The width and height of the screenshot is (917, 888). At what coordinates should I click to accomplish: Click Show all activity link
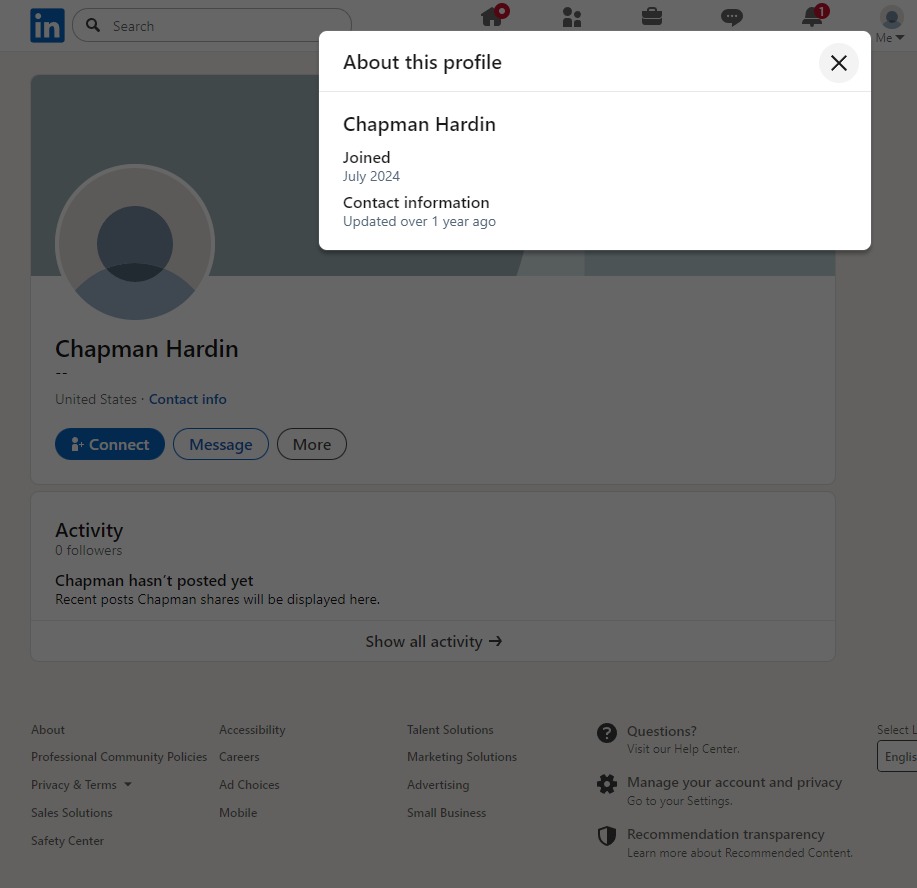(x=433, y=641)
